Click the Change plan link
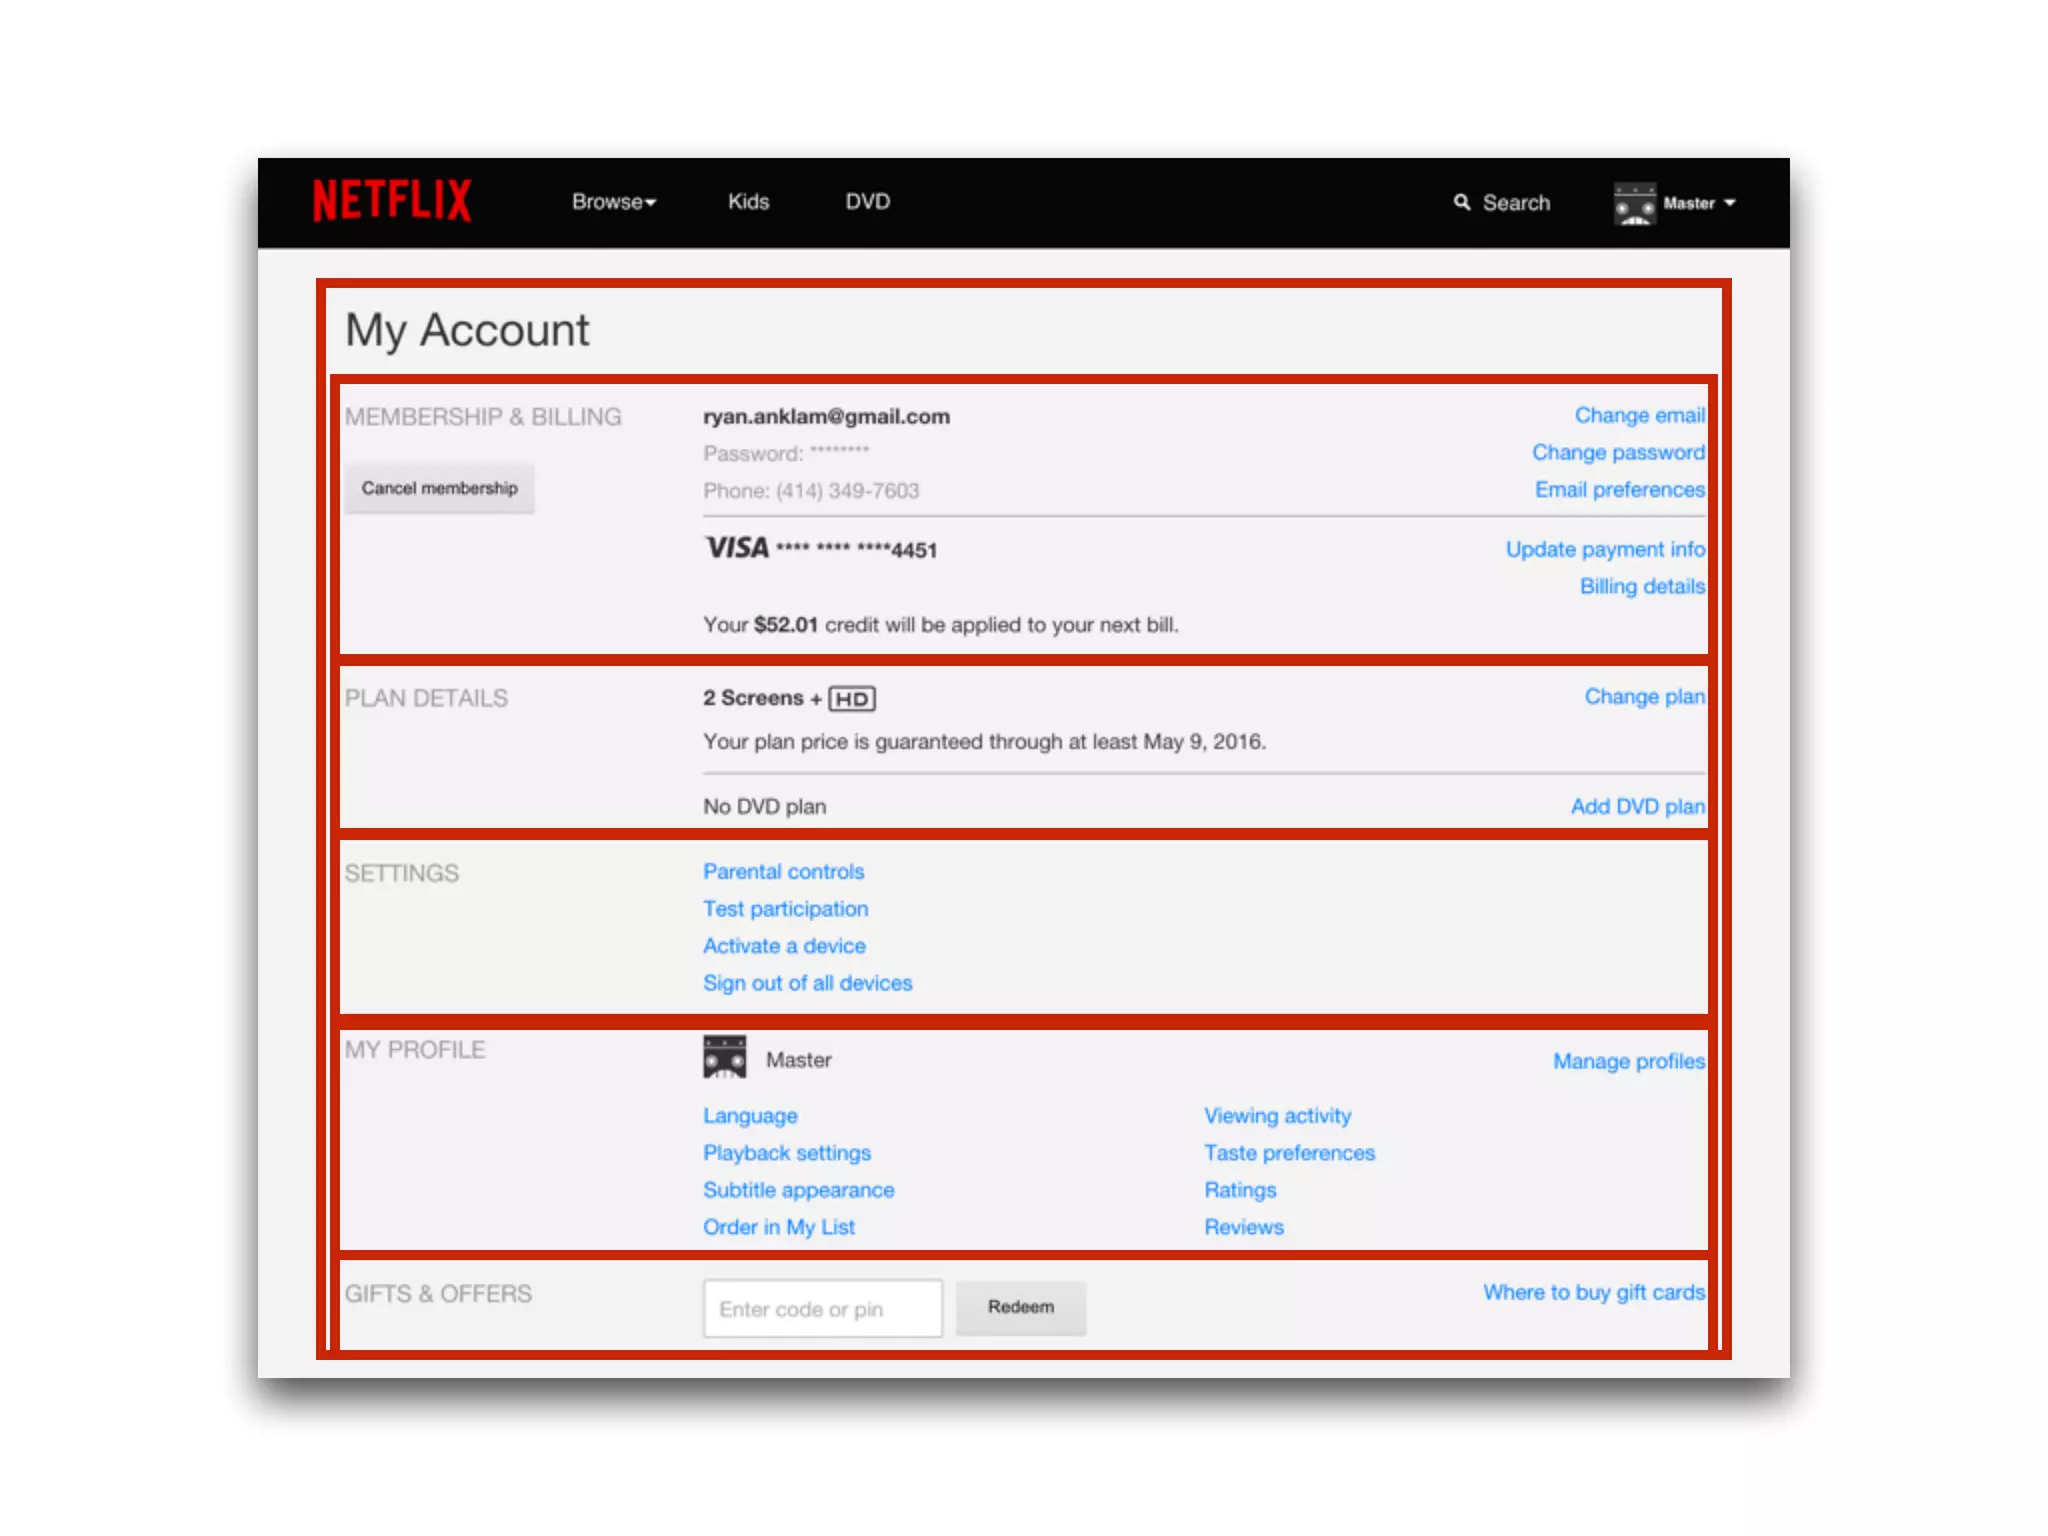The width and height of the screenshot is (2048, 1536). tap(1643, 697)
